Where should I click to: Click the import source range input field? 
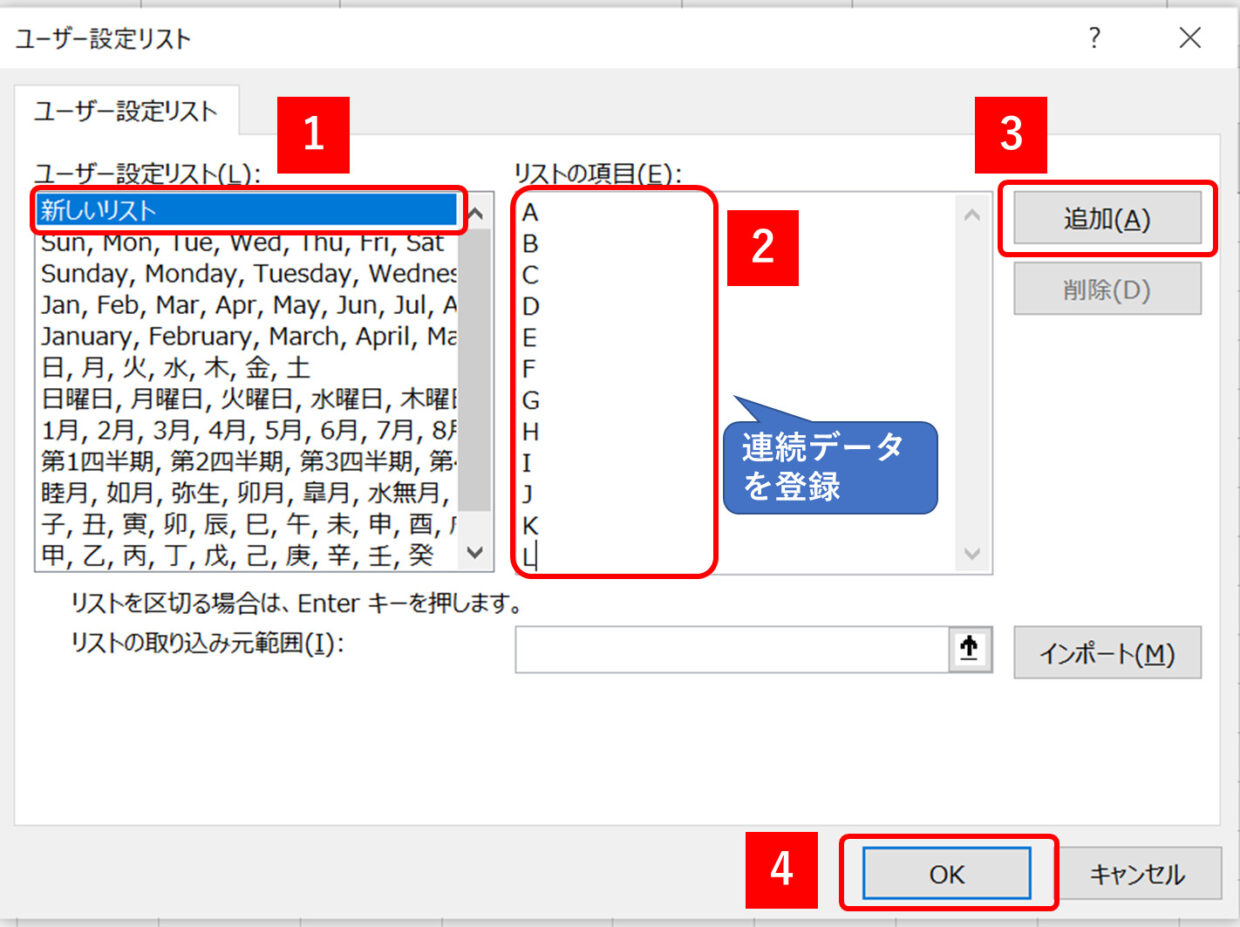[x=731, y=651]
